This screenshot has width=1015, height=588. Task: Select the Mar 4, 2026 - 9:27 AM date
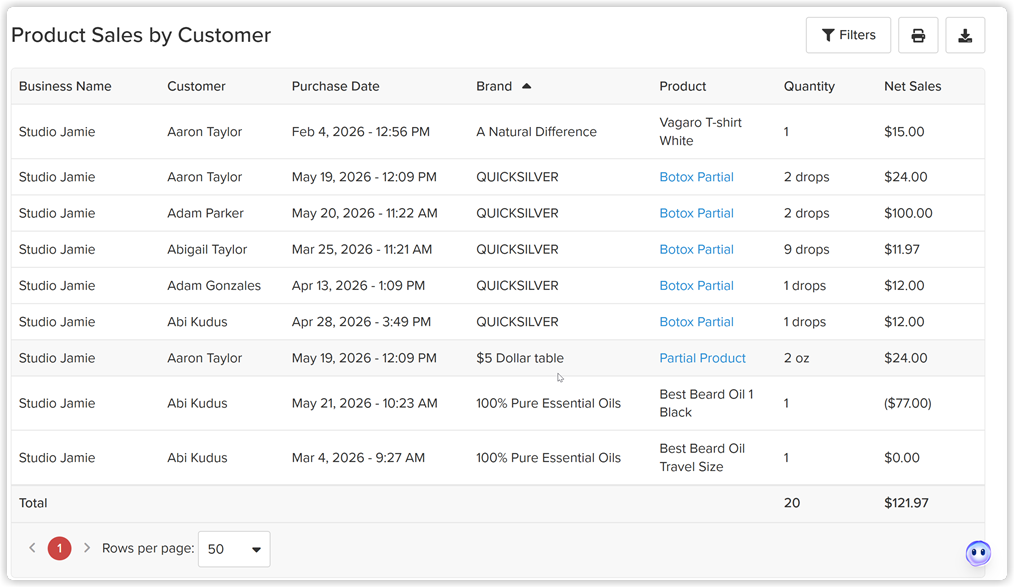(x=358, y=458)
